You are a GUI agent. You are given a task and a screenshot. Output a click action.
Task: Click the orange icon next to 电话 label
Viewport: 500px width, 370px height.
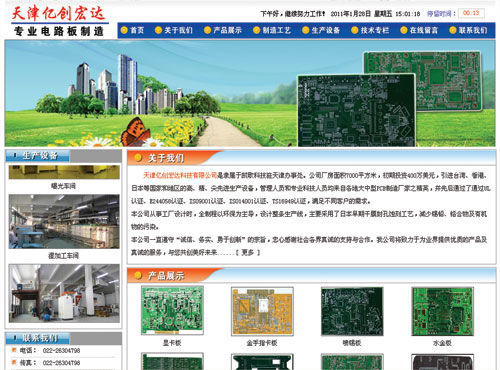click(14, 350)
